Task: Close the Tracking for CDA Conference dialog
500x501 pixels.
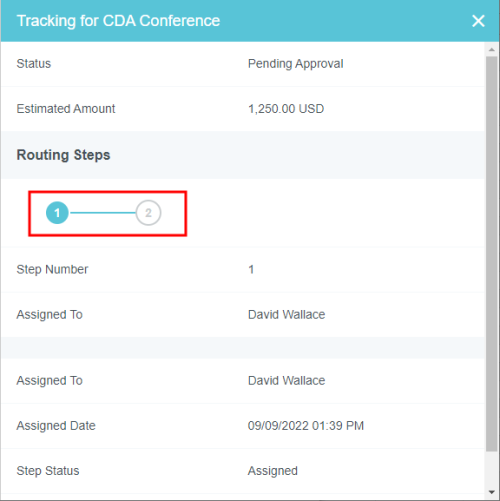Action: tap(478, 21)
